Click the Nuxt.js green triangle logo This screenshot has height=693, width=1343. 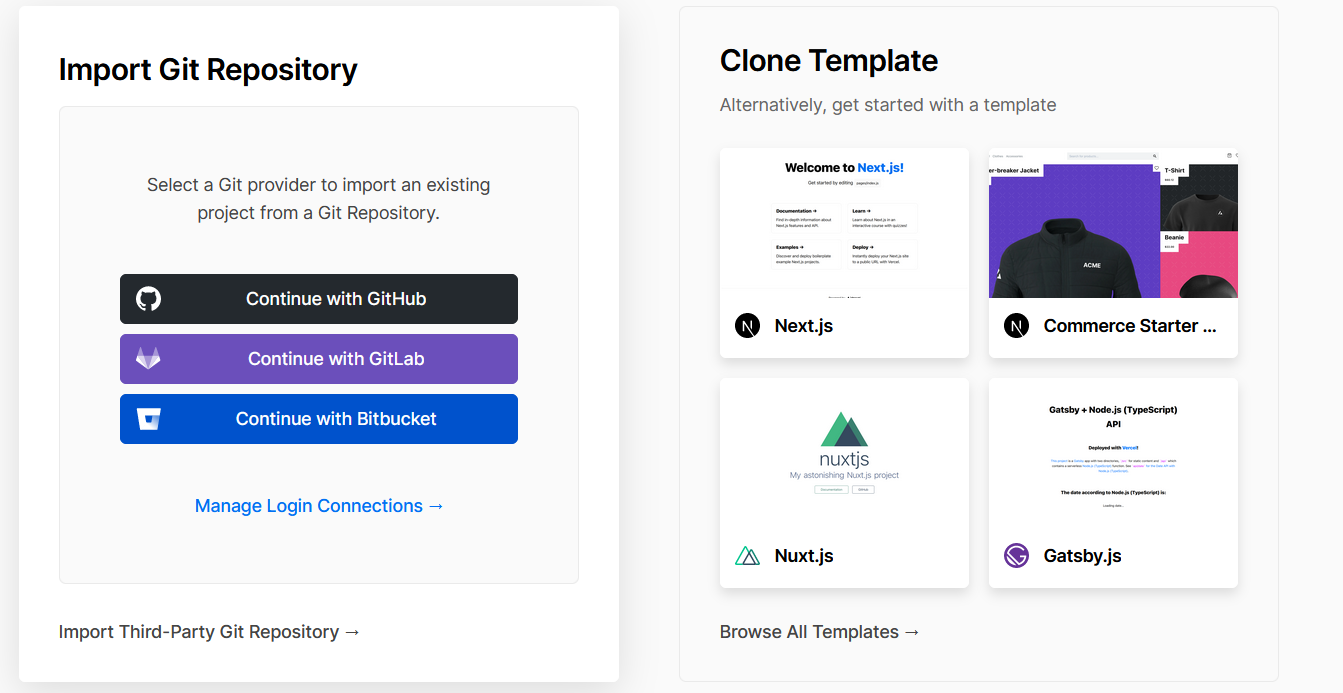[747, 556]
